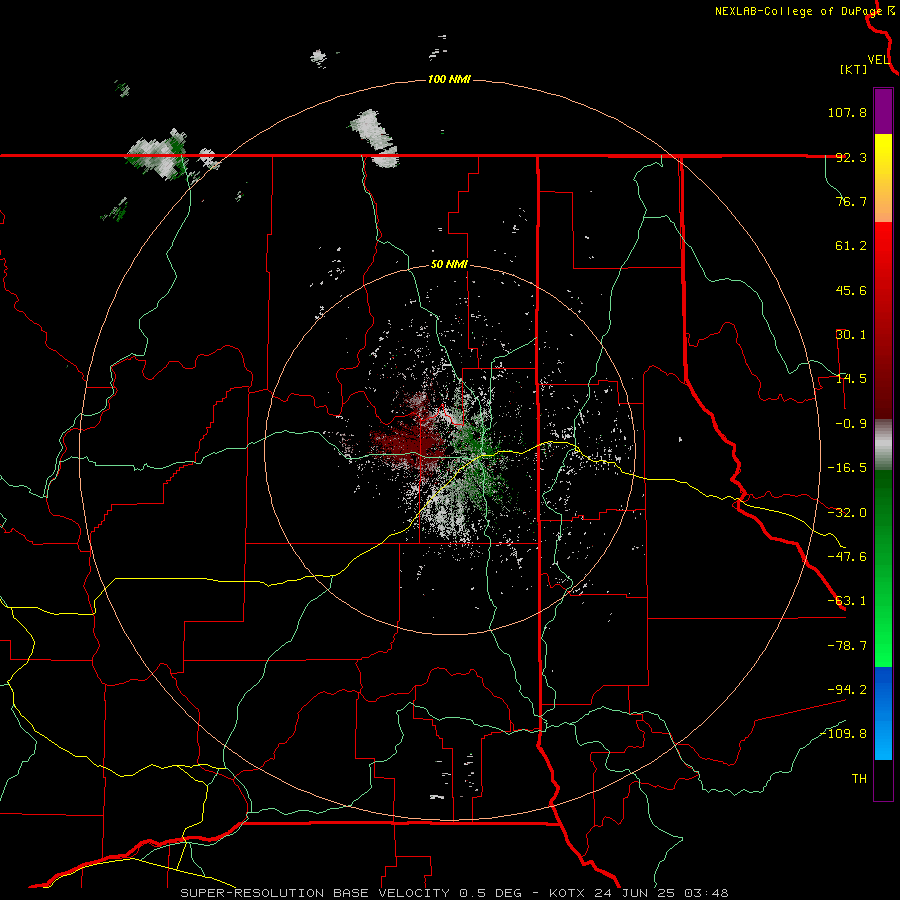This screenshot has height=900, width=900.
Task: Click the 30.1 scale value
Action: pos(851,335)
